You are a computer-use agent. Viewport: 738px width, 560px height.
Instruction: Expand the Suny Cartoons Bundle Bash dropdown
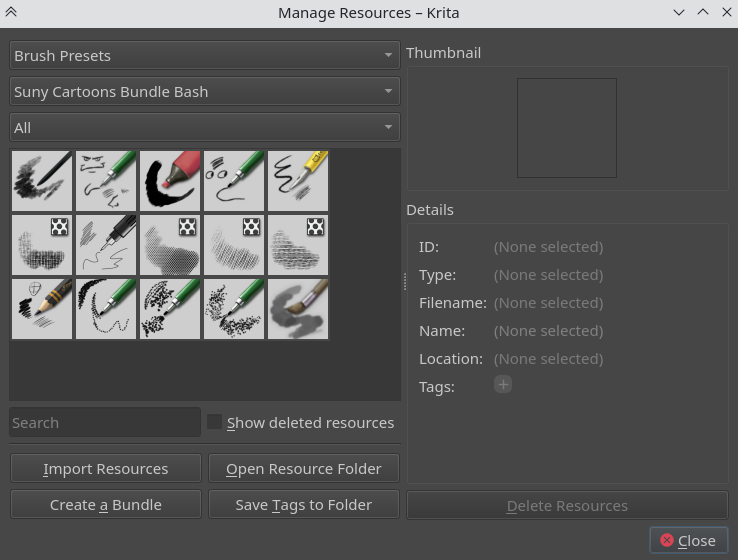(x=204, y=92)
